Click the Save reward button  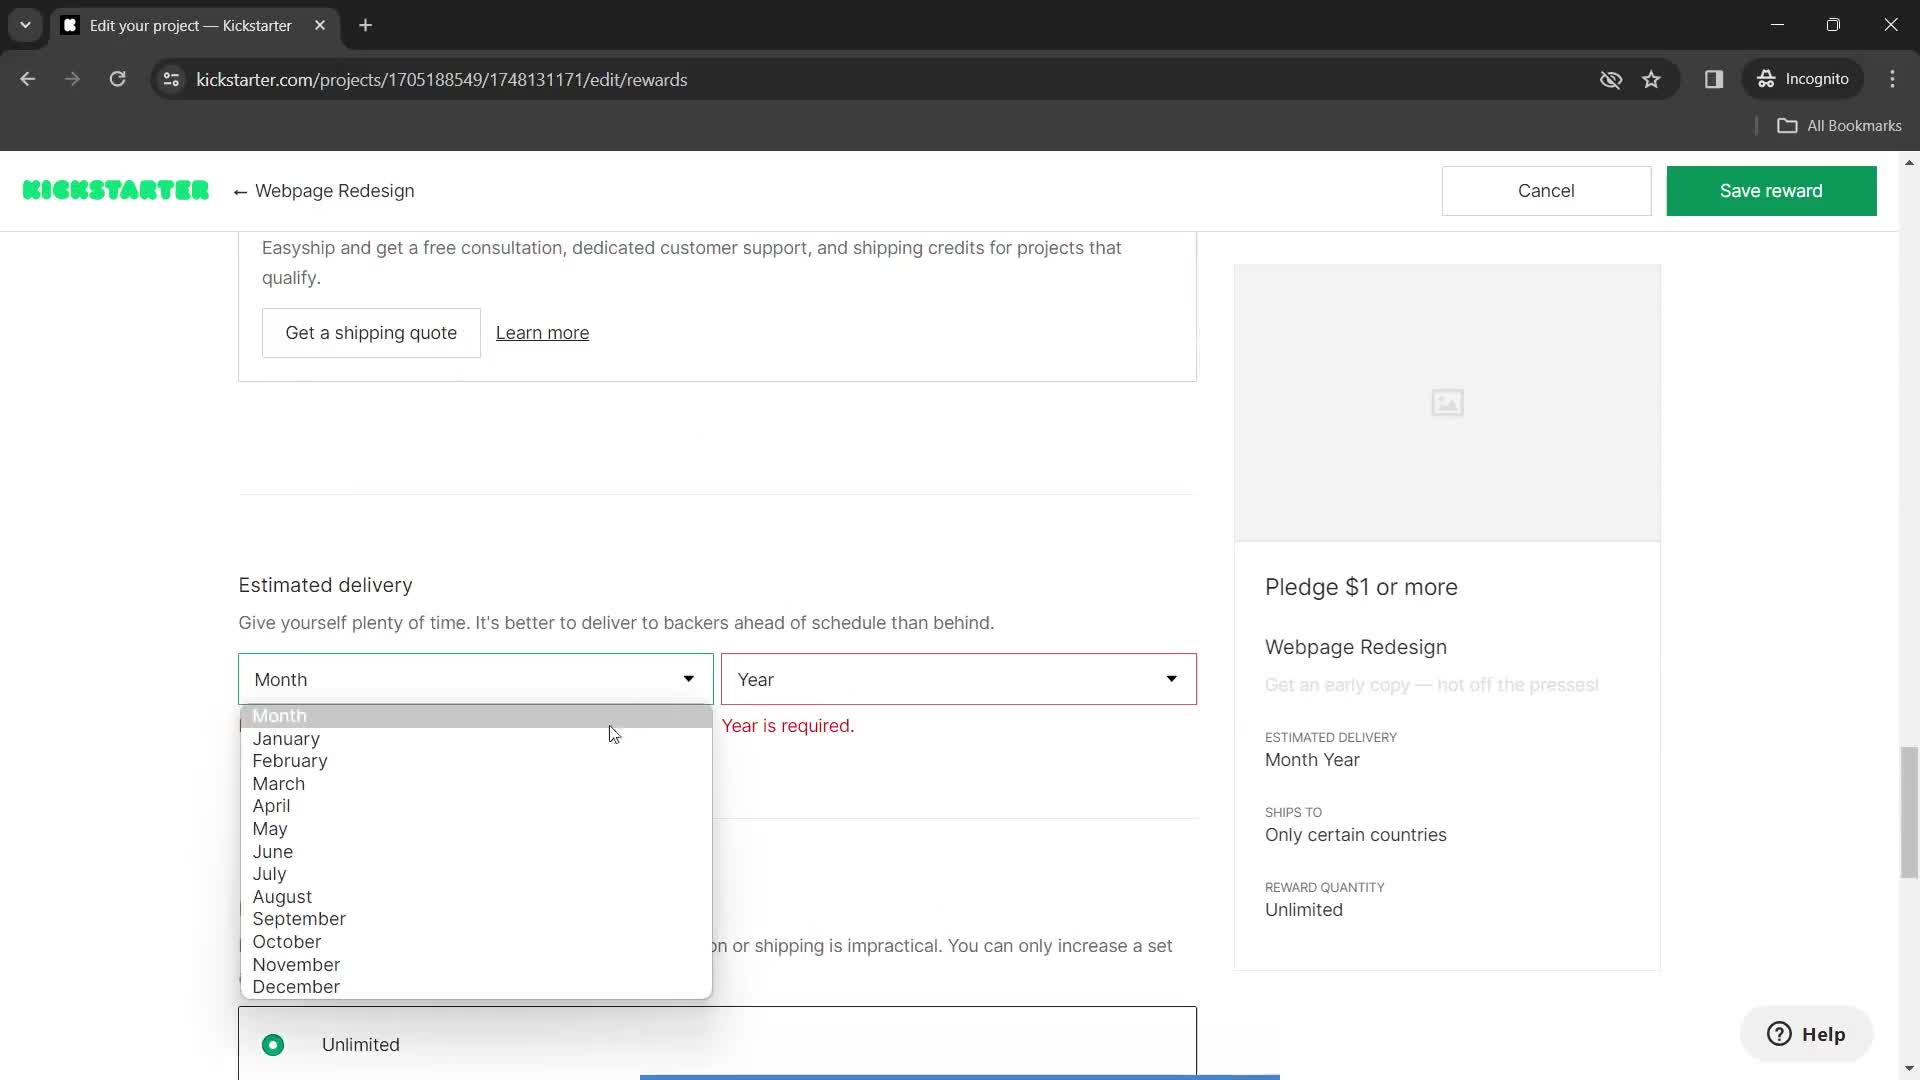(x=1771, y=190)
